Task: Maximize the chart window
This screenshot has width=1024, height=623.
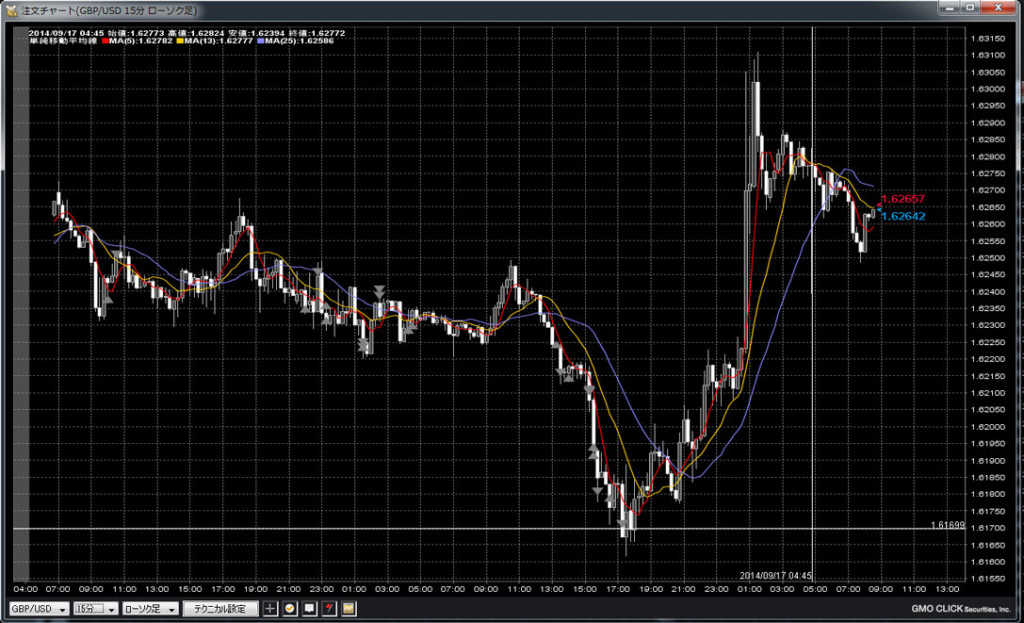Action: (969, 7)
